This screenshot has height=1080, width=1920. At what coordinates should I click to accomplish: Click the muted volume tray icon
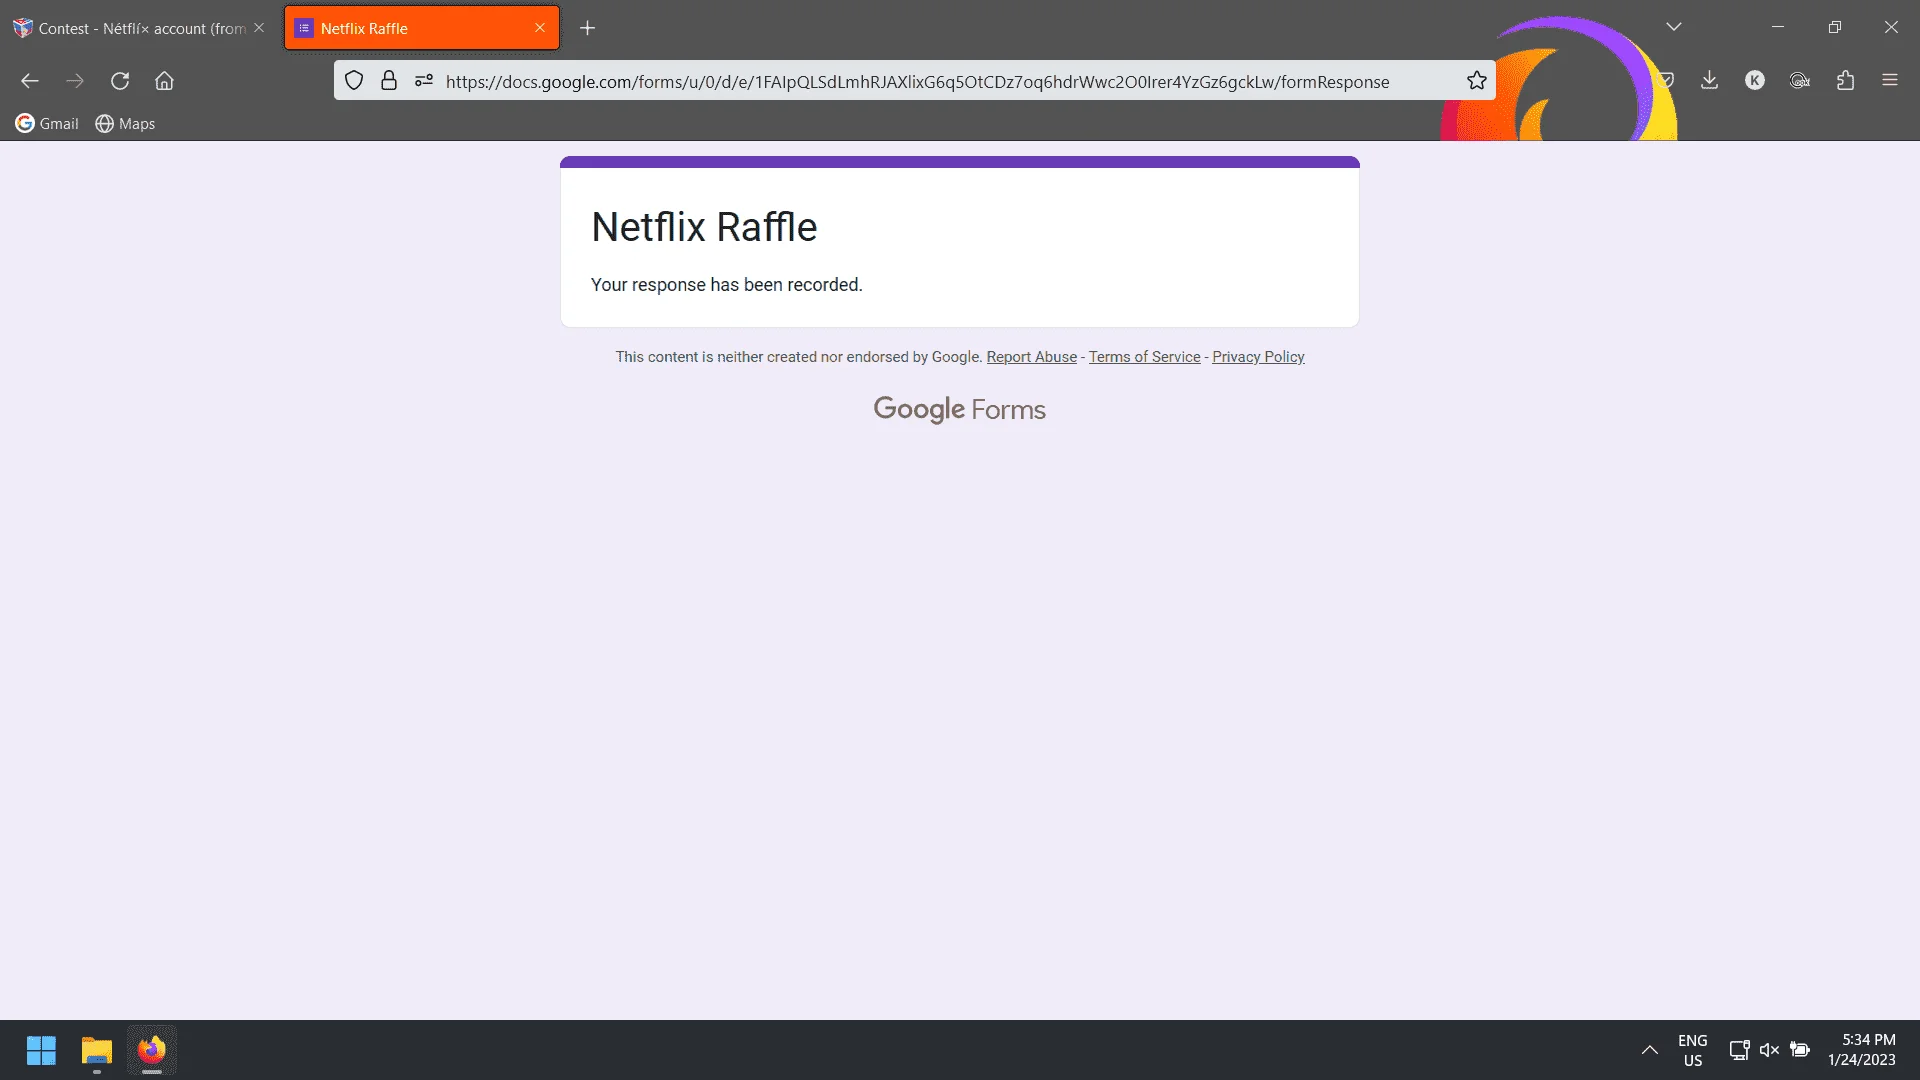[x=1770, y=1050]
